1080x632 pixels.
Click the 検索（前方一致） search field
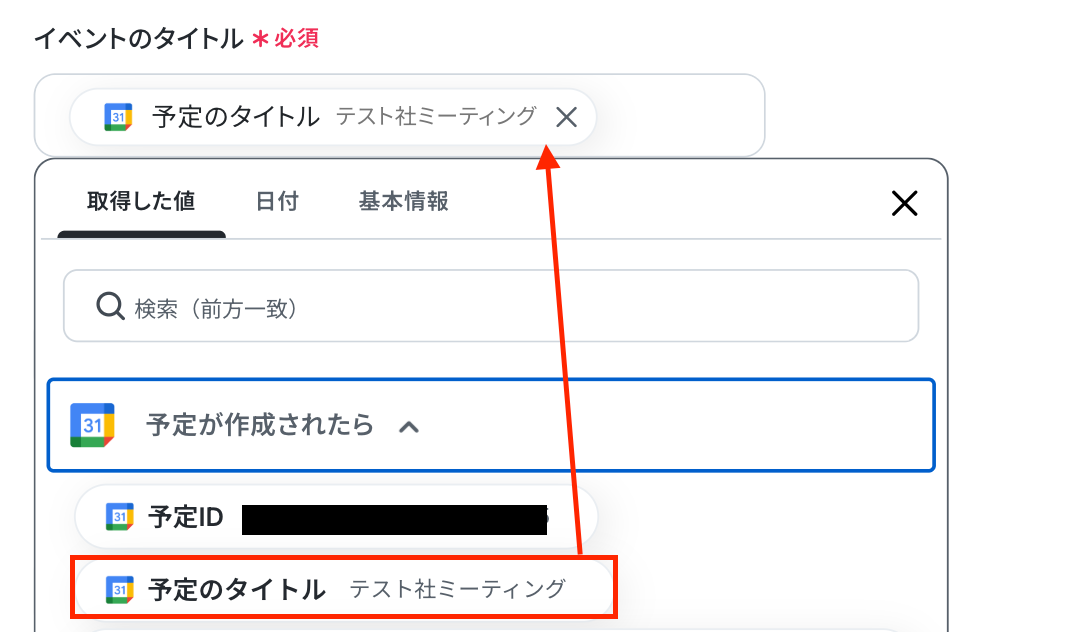(x=491, y=306)
